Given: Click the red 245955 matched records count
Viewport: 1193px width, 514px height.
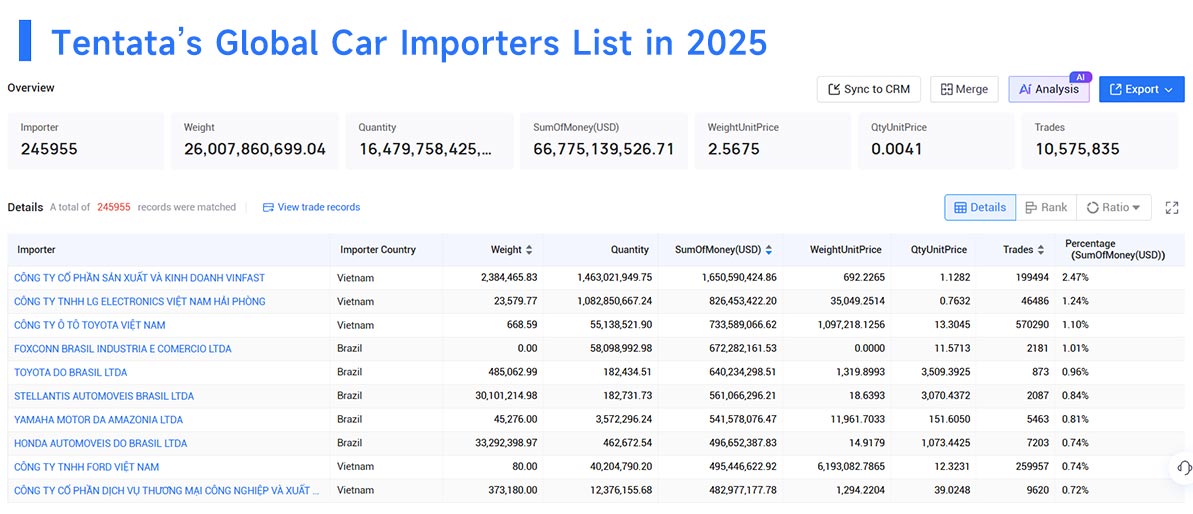Looking at the screenshot, I should (113, 207).
